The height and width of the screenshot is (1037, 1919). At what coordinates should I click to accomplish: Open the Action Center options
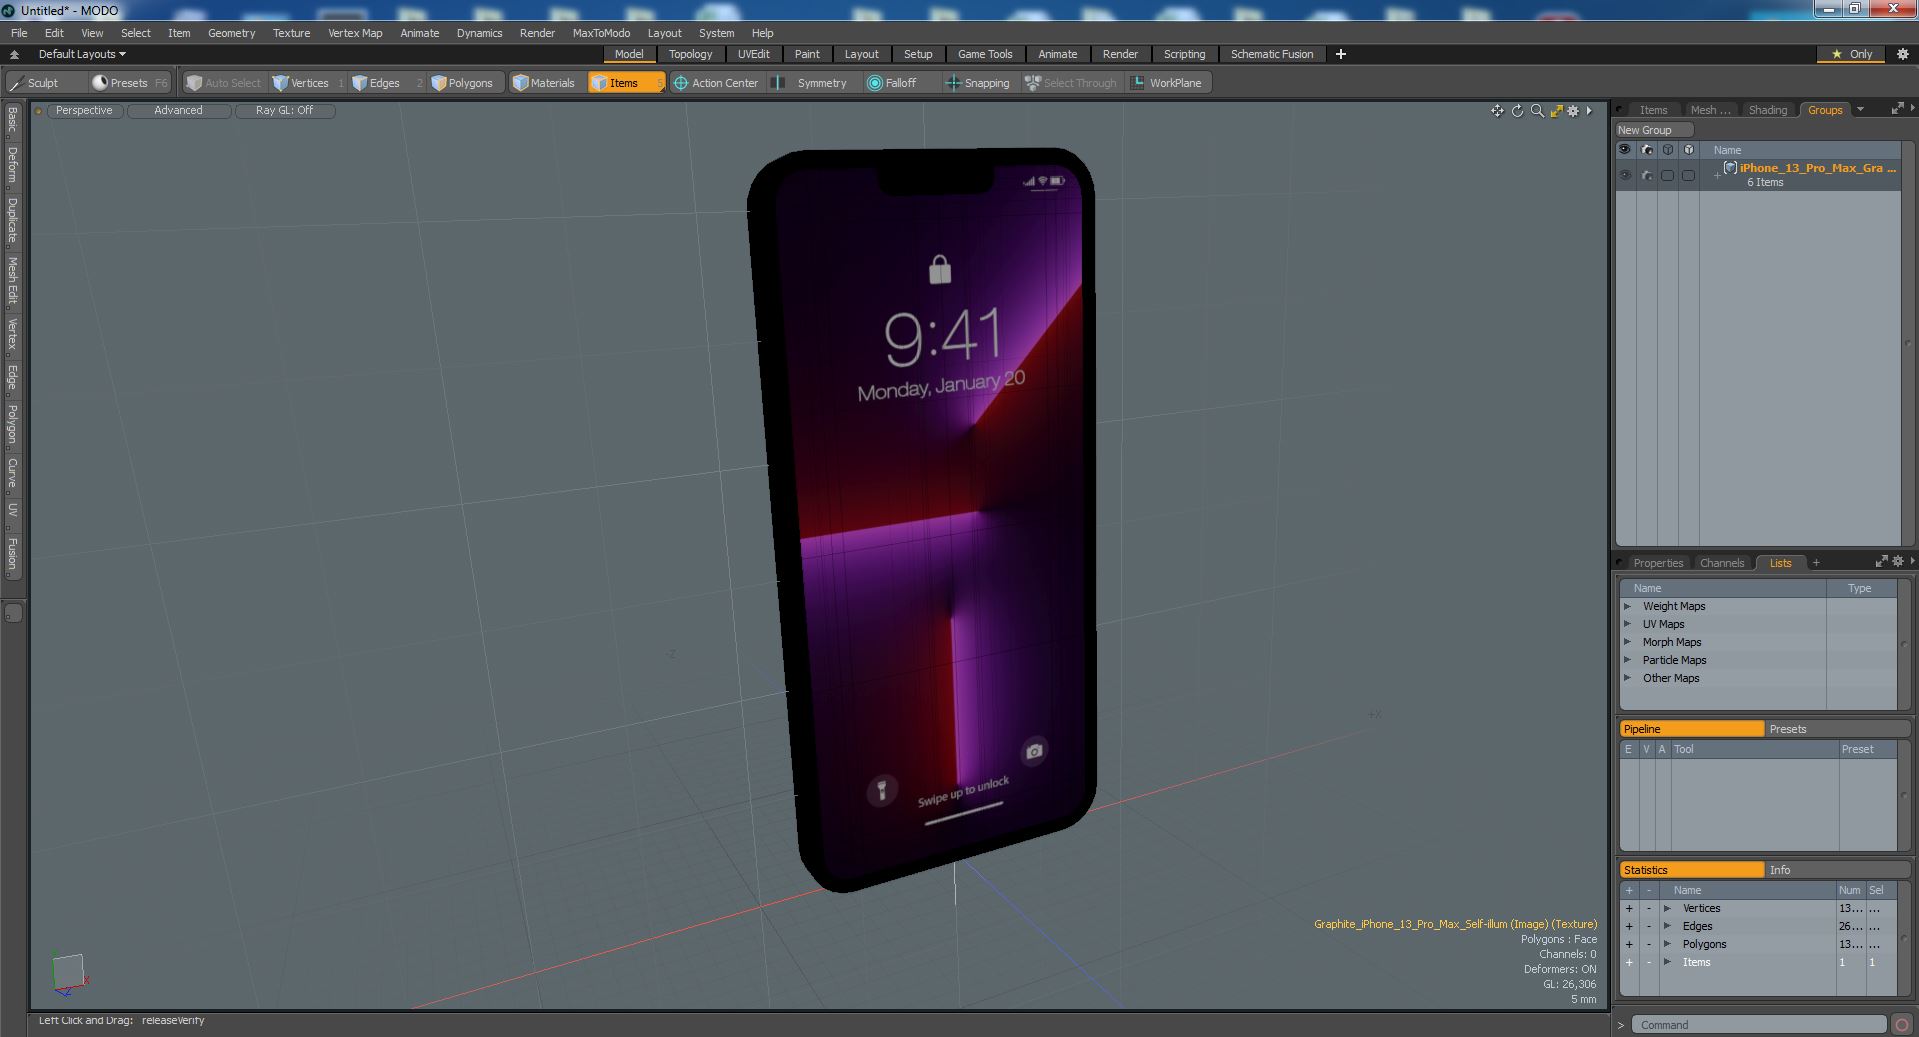717,83
